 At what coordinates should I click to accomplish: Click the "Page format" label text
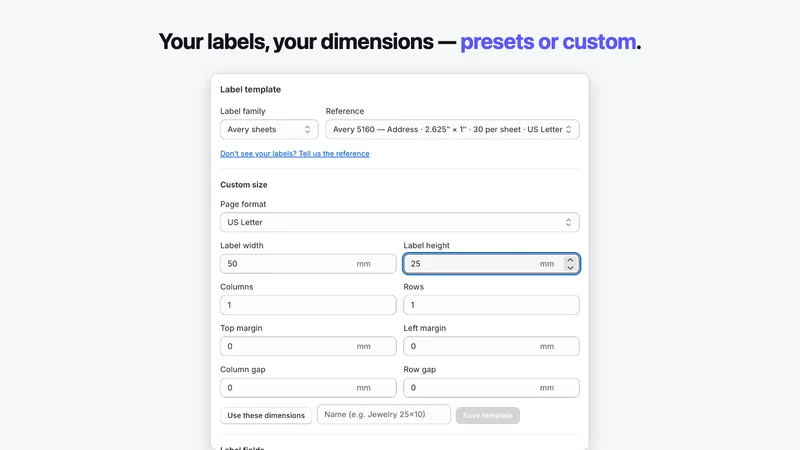[x=243, y=204]
